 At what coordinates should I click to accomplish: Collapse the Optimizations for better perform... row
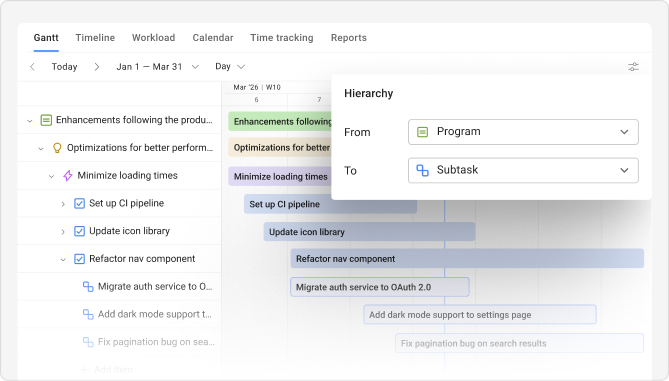pyautogui.click(x=41, y=148)
